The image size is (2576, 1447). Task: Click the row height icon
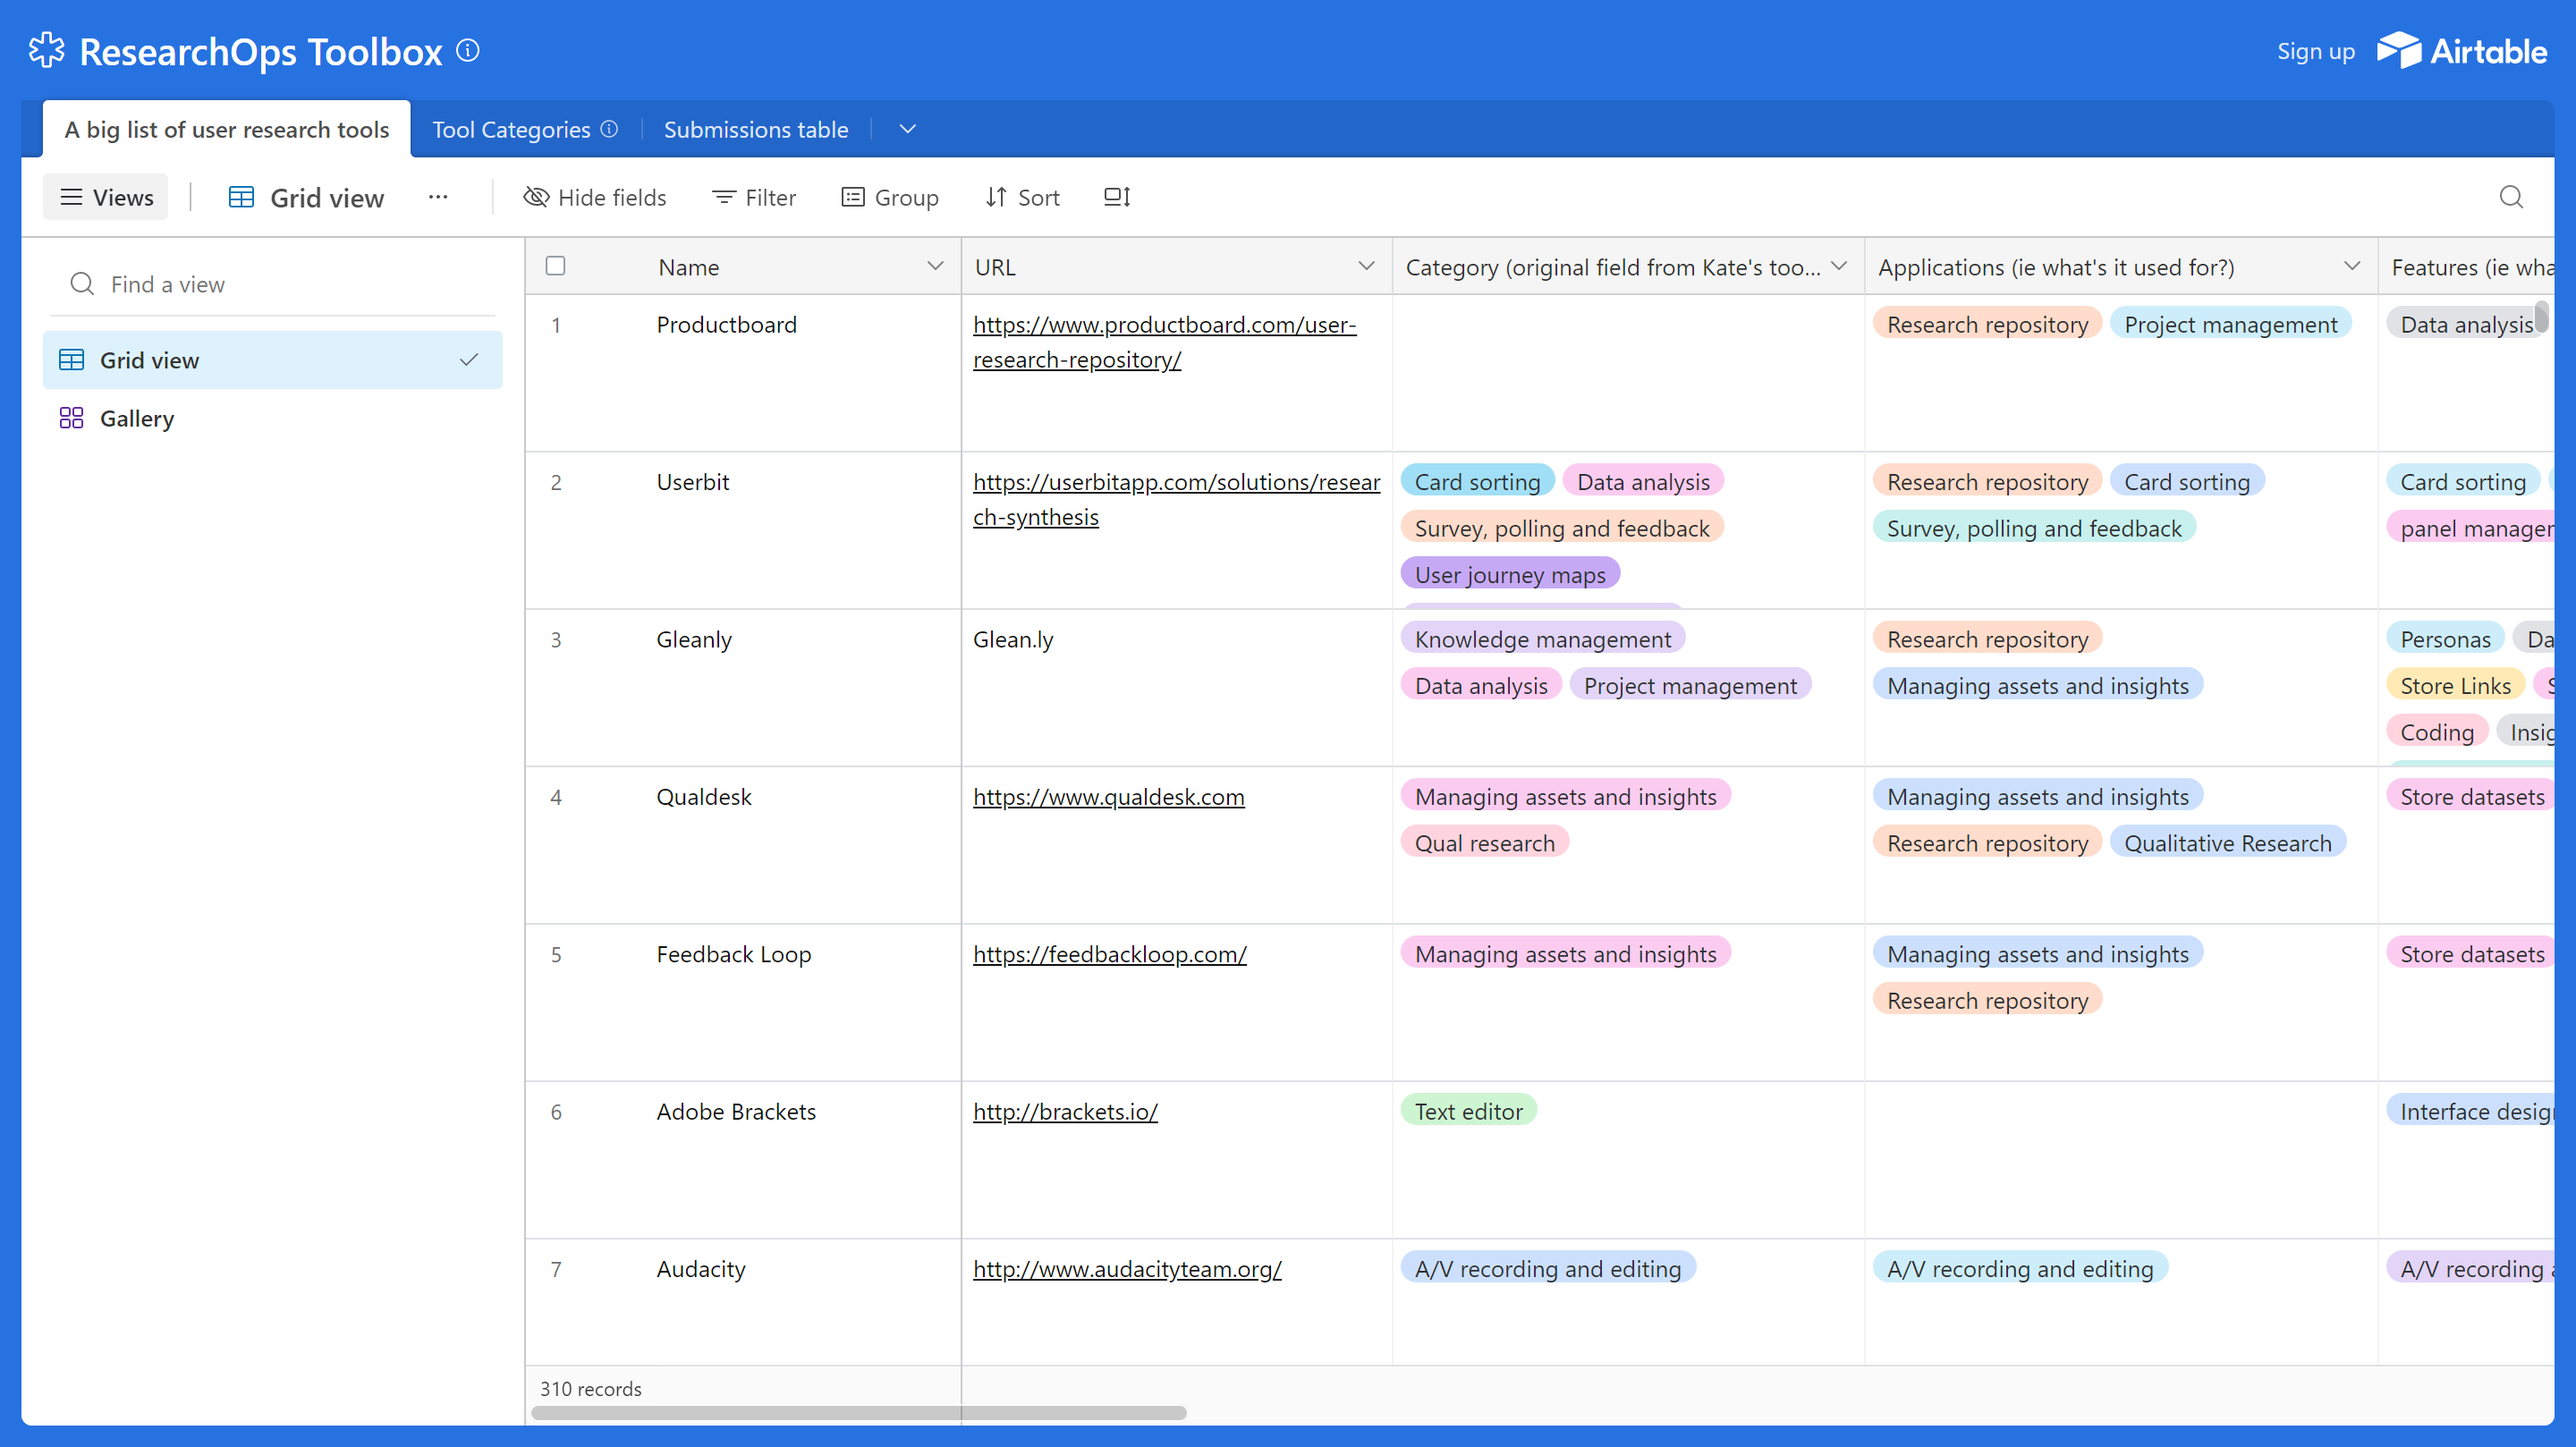[x=1116, y=197]
